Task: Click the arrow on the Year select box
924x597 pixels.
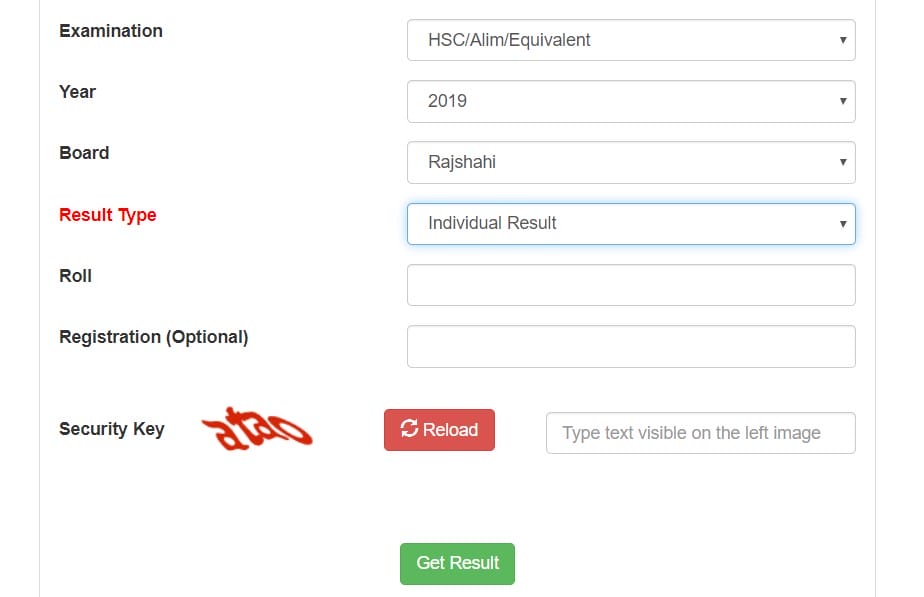Action: [x=843, y=101]
